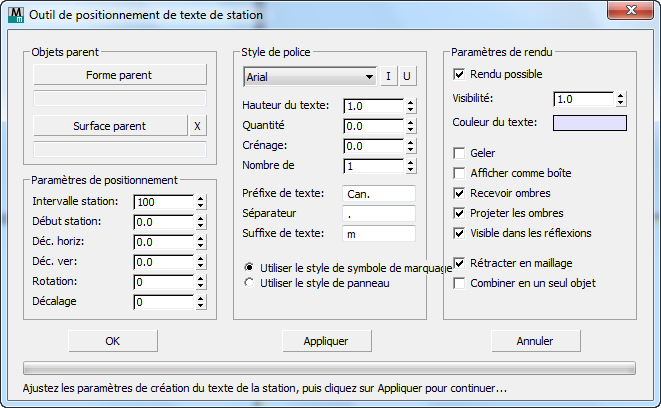Screen dimensions: 661x408
Task: Toggle the underline (U) font button
Action: [x=407, y=76]
